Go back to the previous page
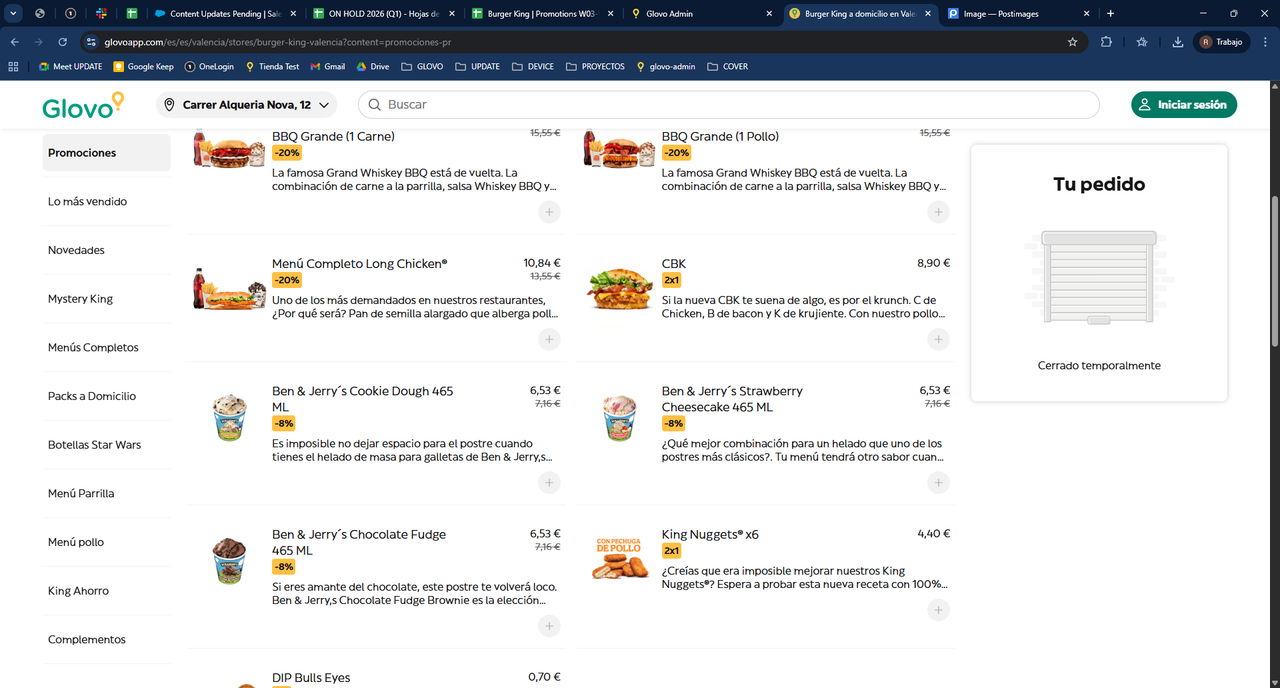This screenshot has width=1280, height=688. (x=15, y=42)
